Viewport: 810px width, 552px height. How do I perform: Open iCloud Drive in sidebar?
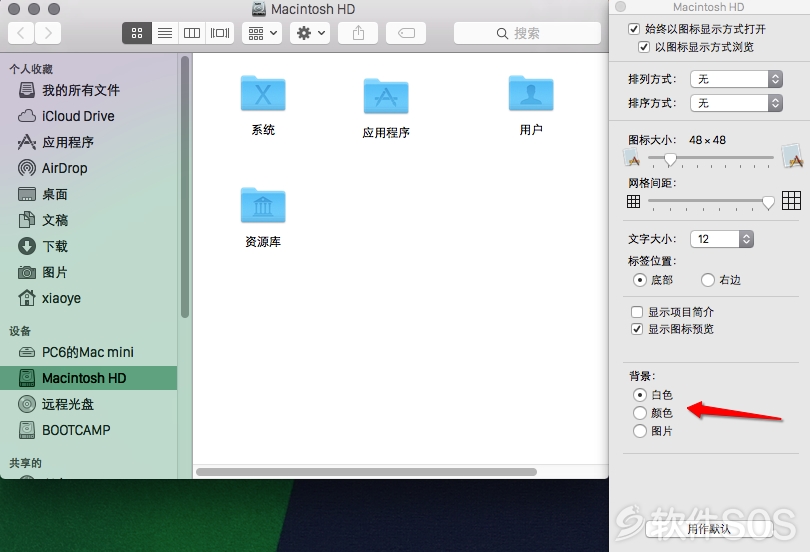tap(89, 116)
